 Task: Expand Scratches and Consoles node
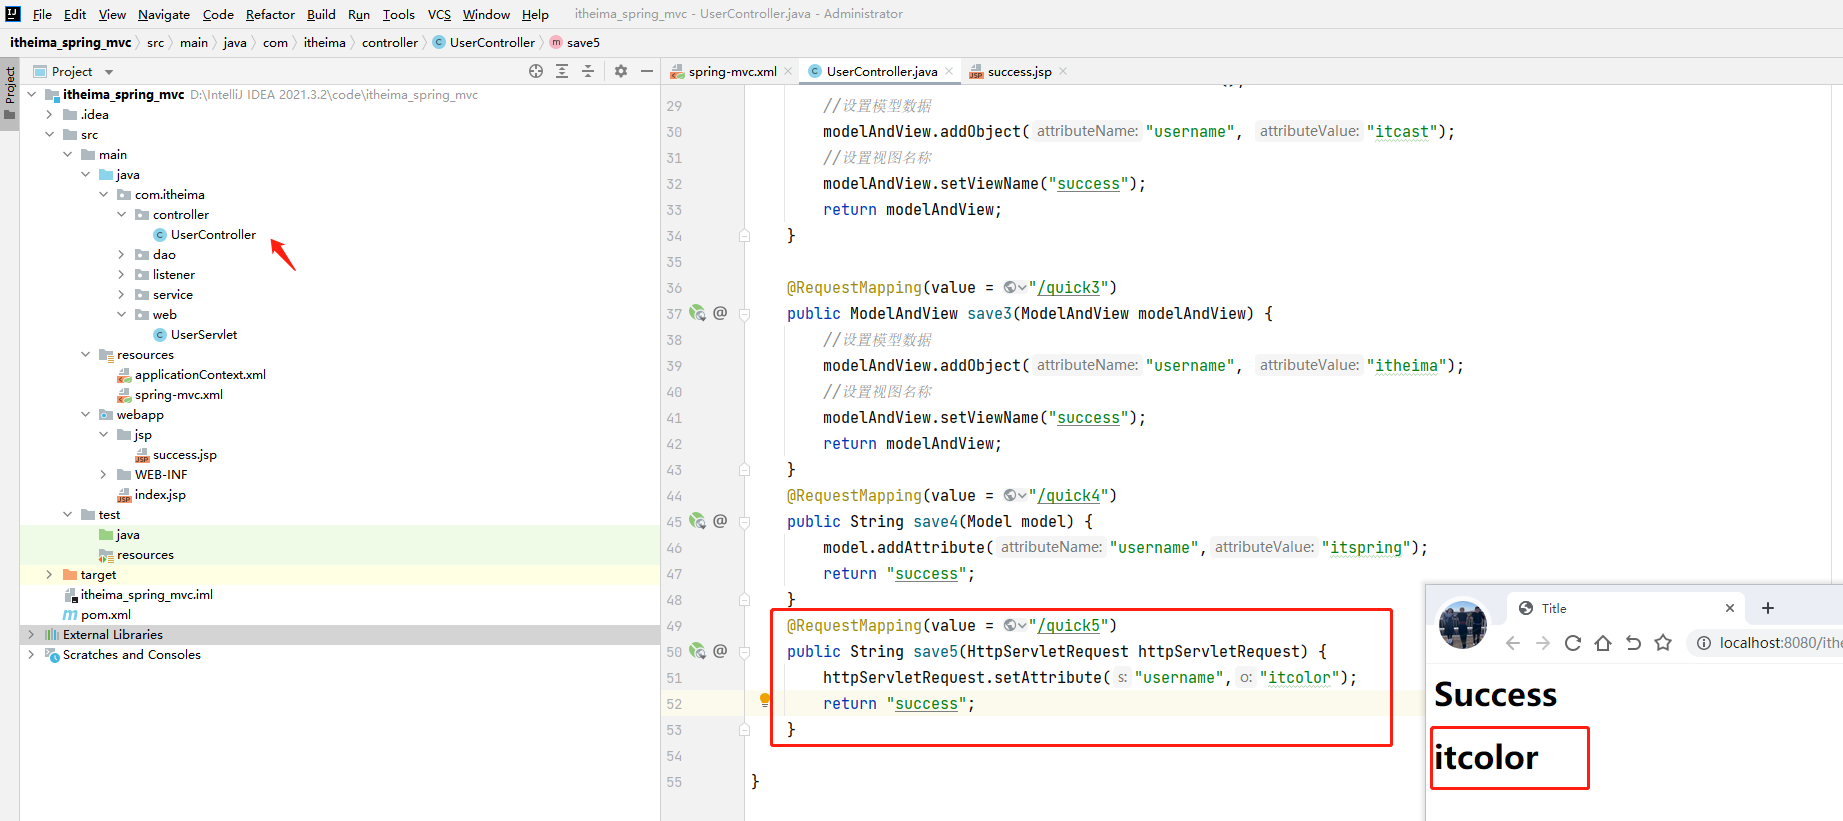(x=31, y=654)
